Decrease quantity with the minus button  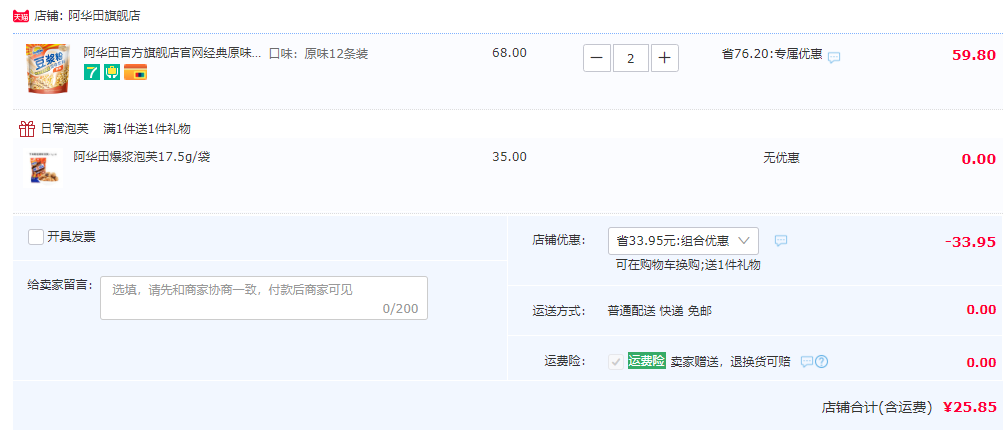click(597, 58)
